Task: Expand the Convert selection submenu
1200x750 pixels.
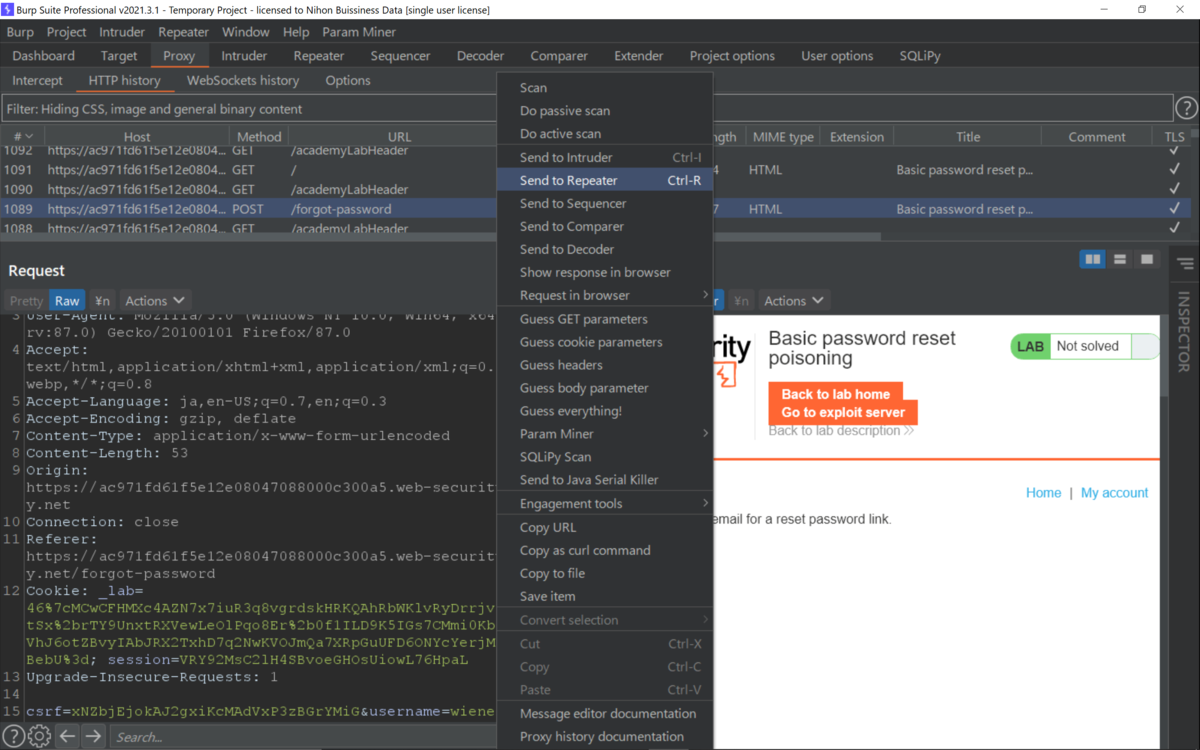Action: [605, 619]
